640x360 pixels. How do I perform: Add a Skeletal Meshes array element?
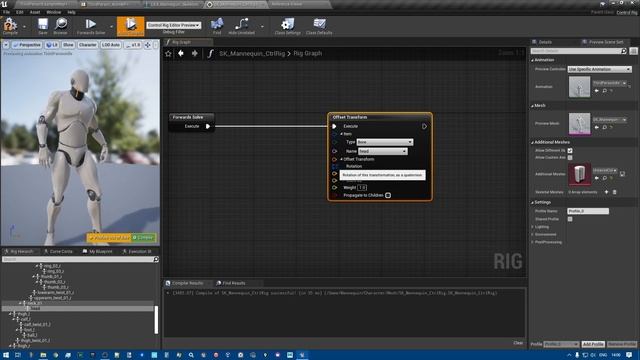pos(607,192)
